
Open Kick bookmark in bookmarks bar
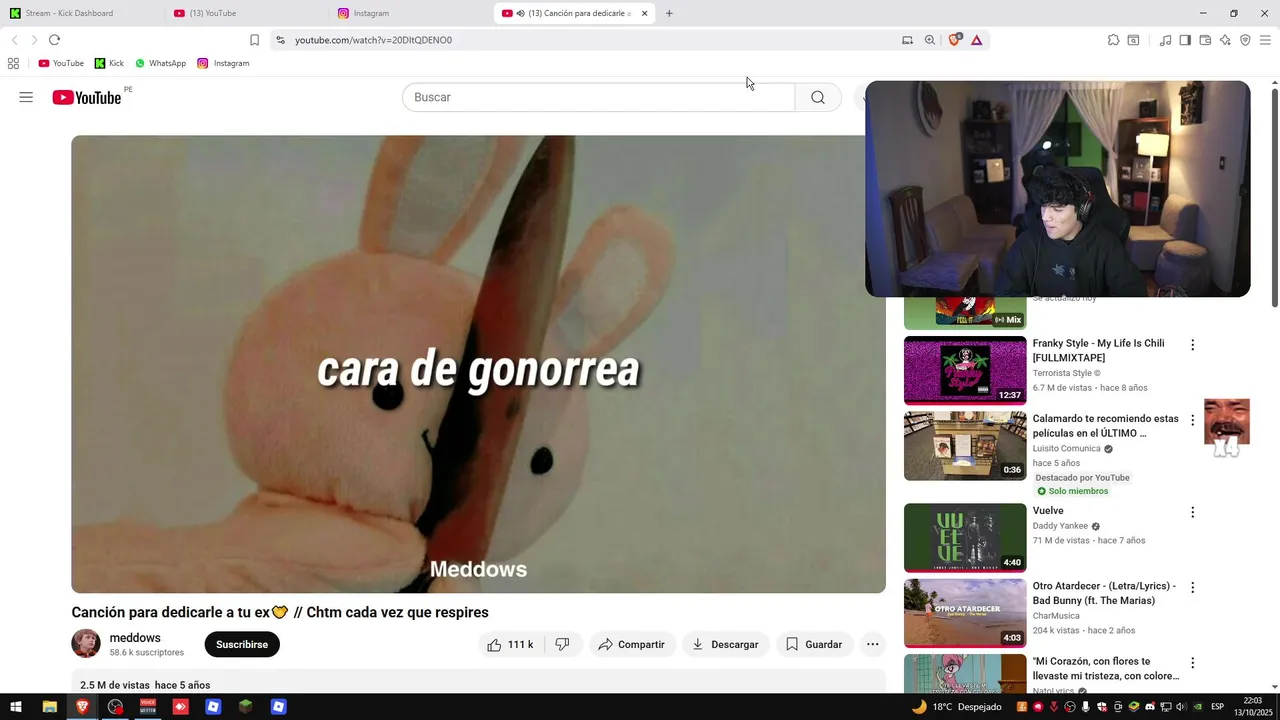click(x=109, y=63)
